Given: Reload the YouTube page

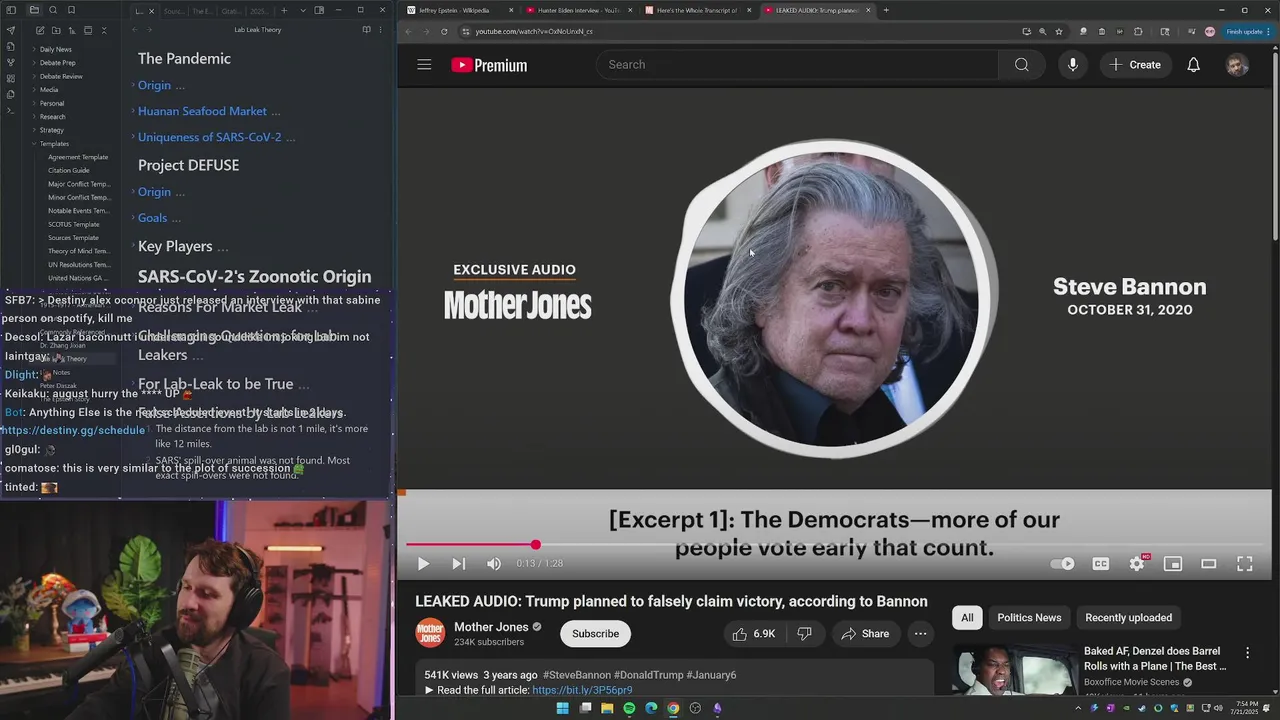Looking at the screenshot, I should coord(444,31).
